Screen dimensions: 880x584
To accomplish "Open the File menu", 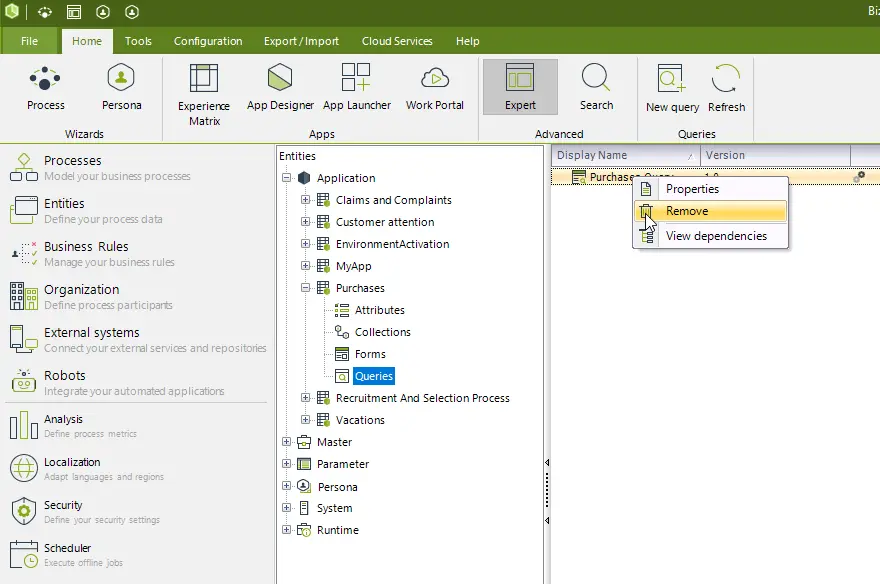I will (29, 41).
